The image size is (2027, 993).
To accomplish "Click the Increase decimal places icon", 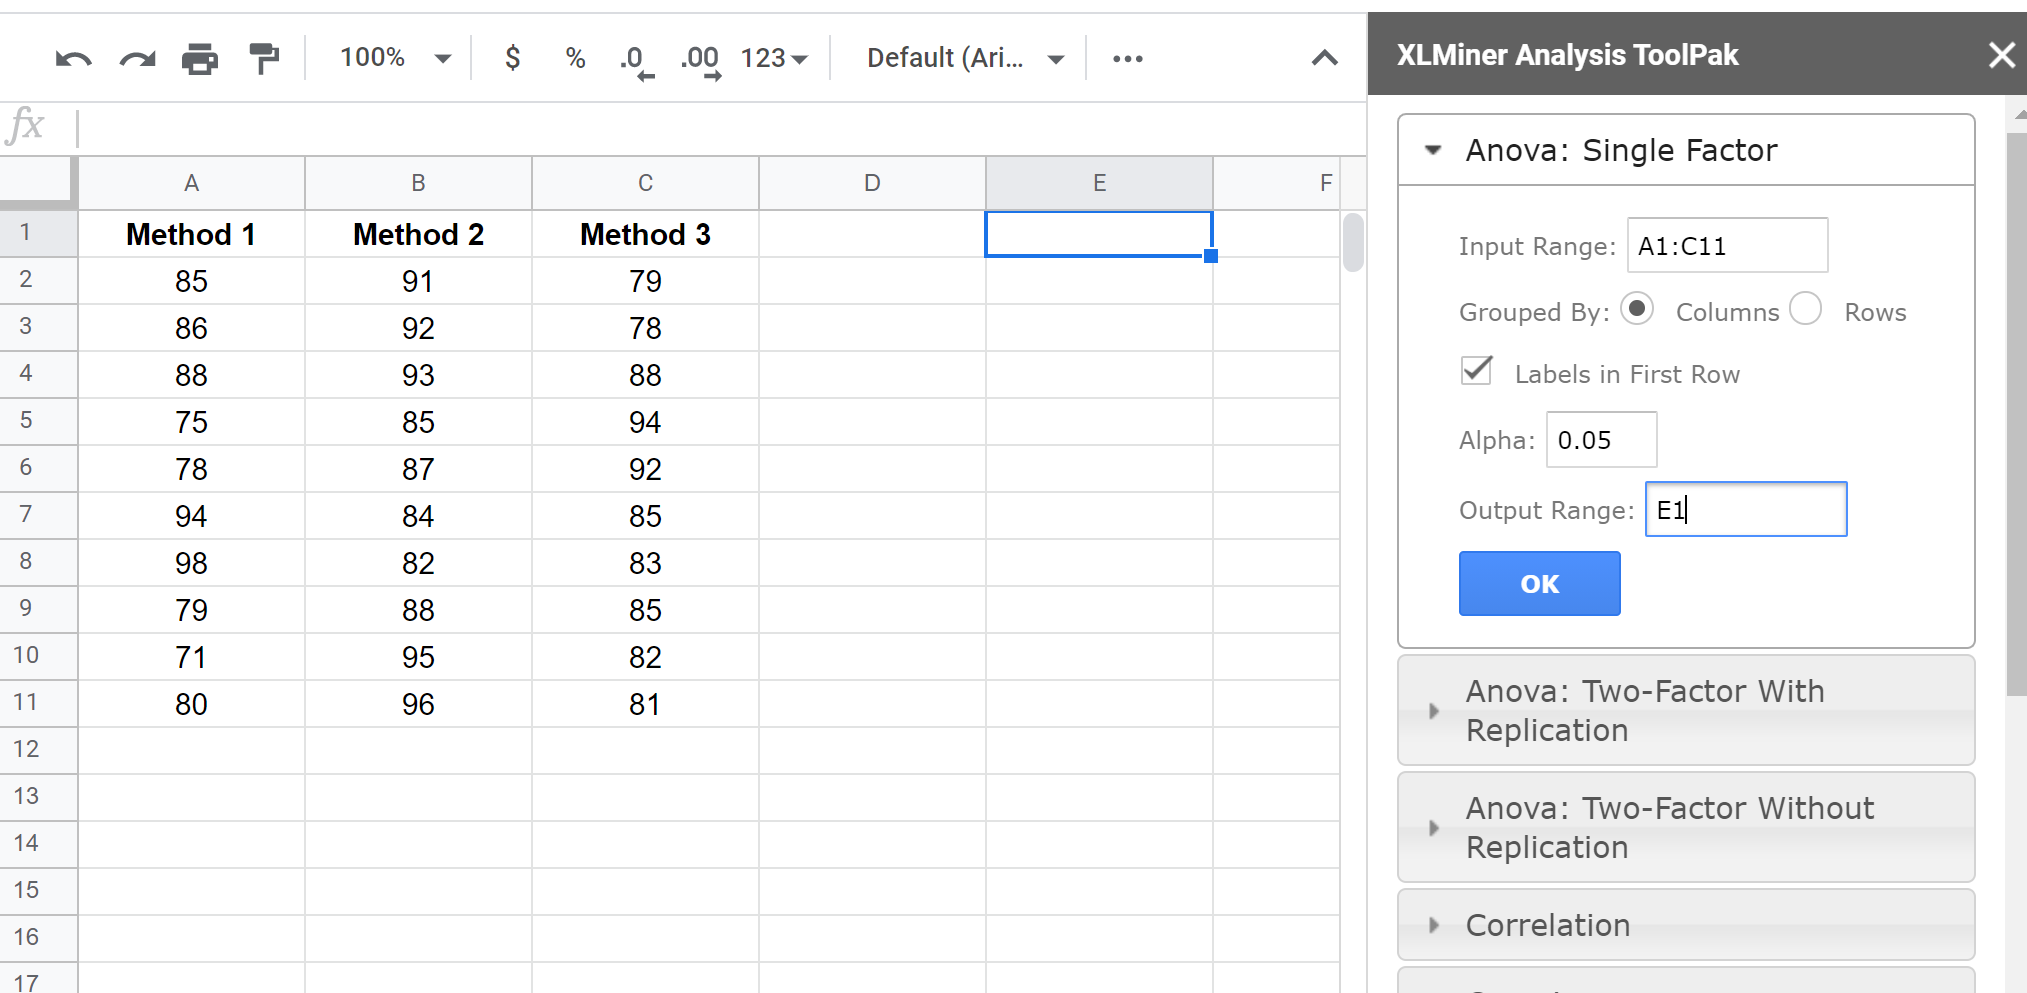I will 700,60.
